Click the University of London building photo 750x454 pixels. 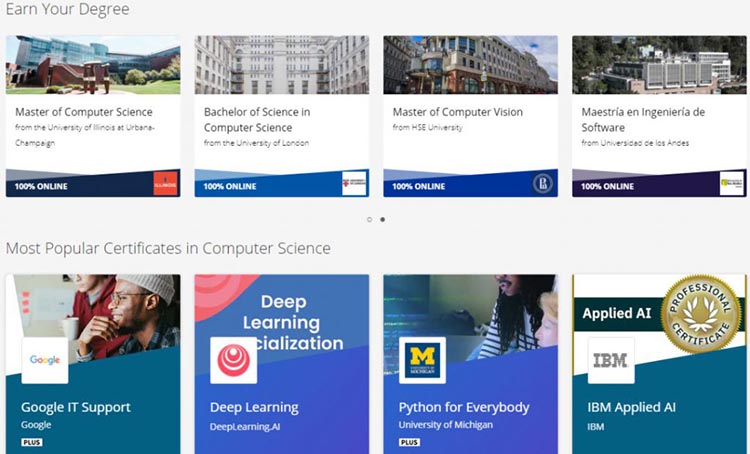(x=282, y=65)
